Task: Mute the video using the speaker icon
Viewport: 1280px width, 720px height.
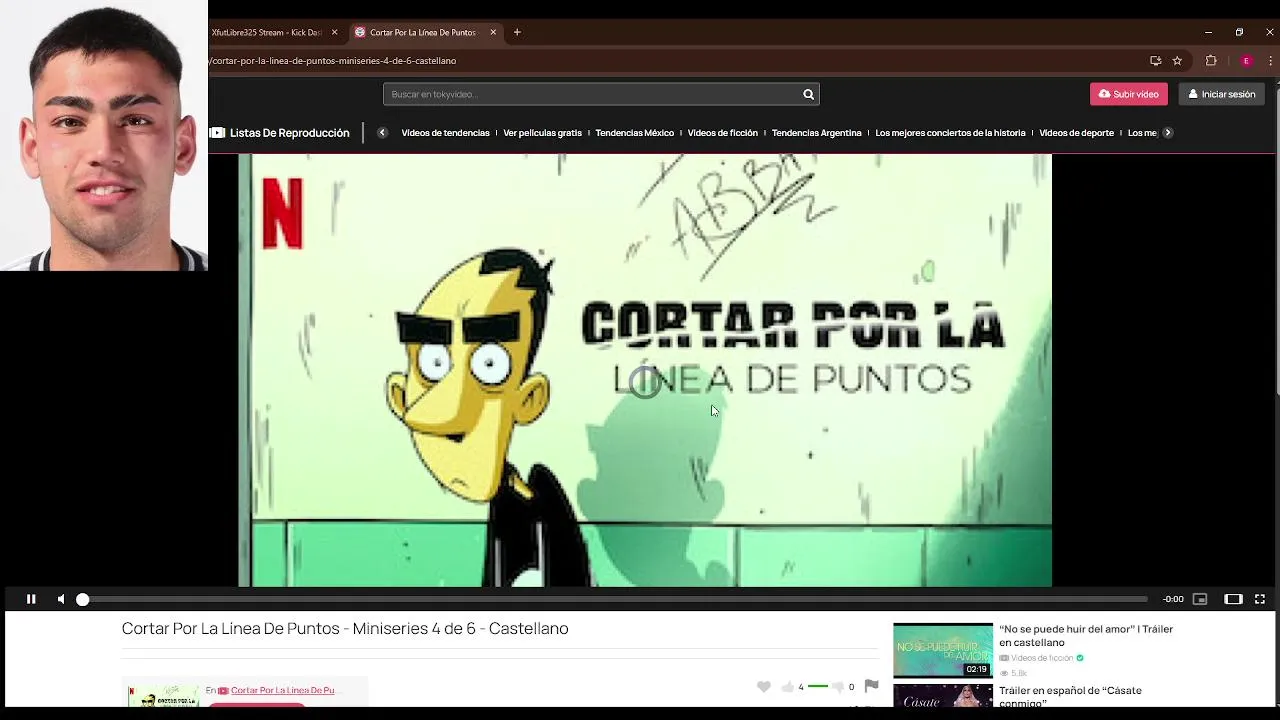Action: [x=61, y=599]
